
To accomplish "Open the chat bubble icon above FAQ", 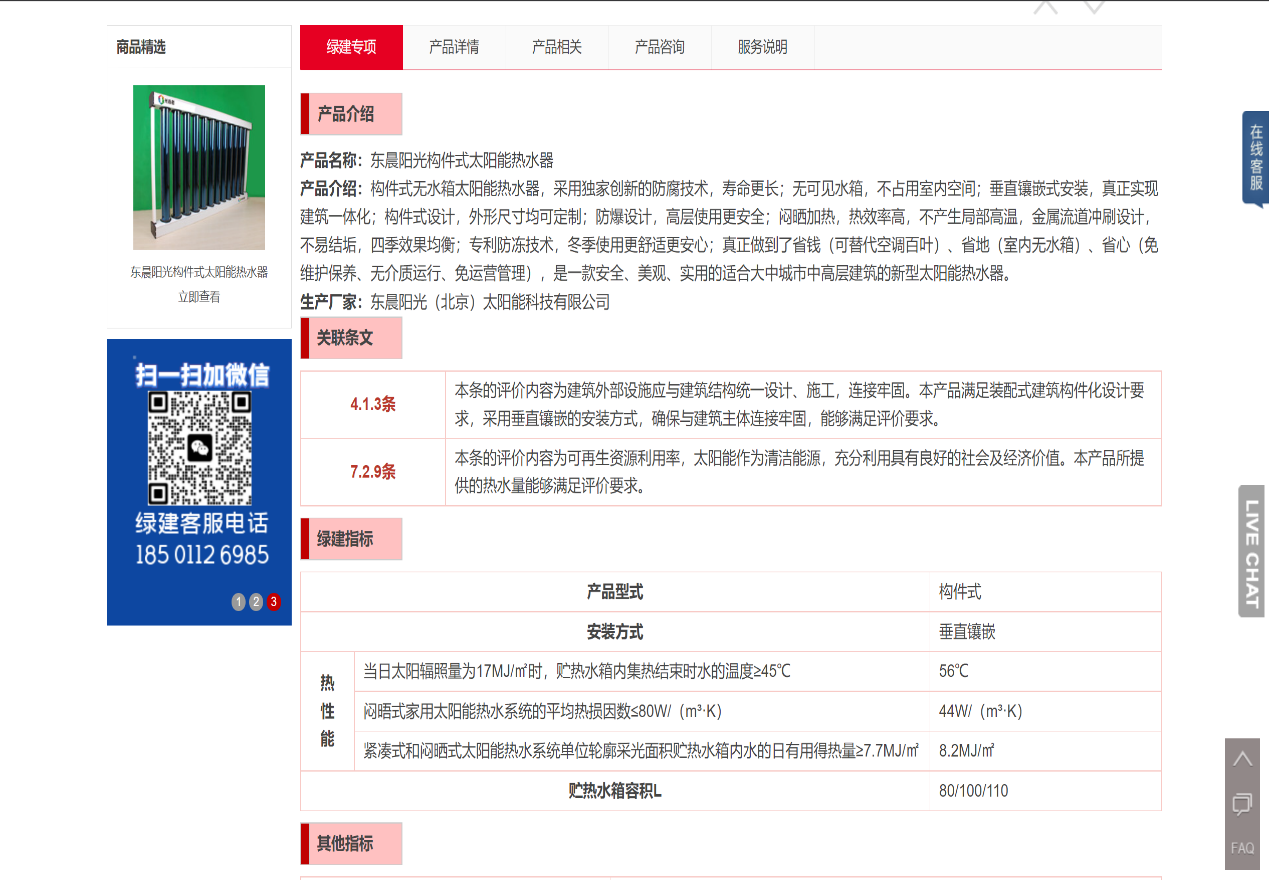I will pos(1243,803).
